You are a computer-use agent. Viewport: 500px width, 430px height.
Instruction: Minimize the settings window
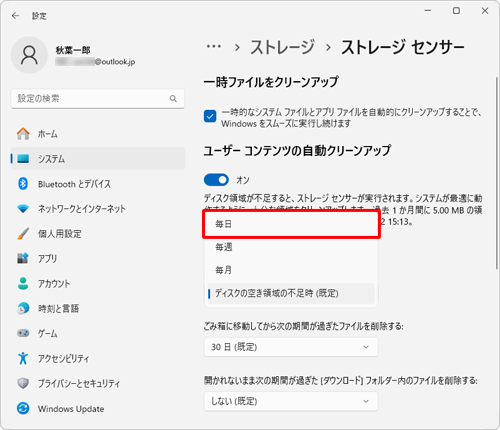tap(428, 11)
